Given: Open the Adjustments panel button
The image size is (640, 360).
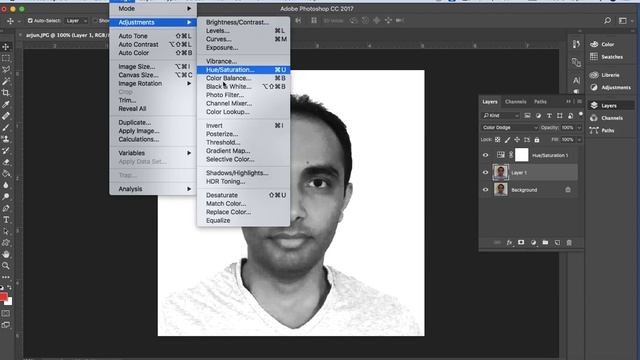Looking at the screenshot, I should pyautogui.click(x=610, y=87).
